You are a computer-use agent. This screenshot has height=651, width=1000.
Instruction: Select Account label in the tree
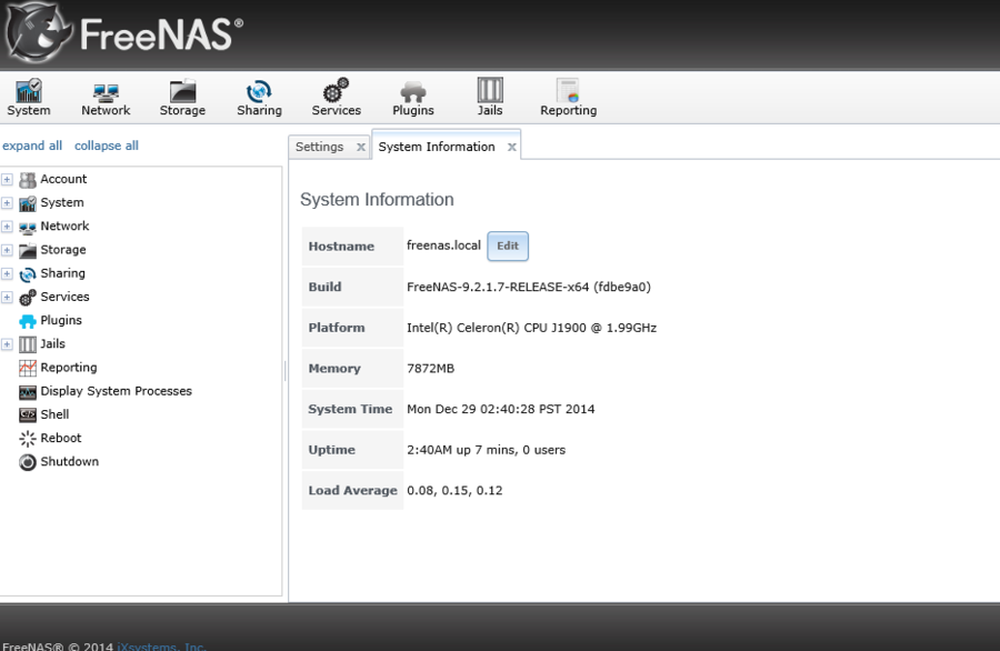[64, 179]
